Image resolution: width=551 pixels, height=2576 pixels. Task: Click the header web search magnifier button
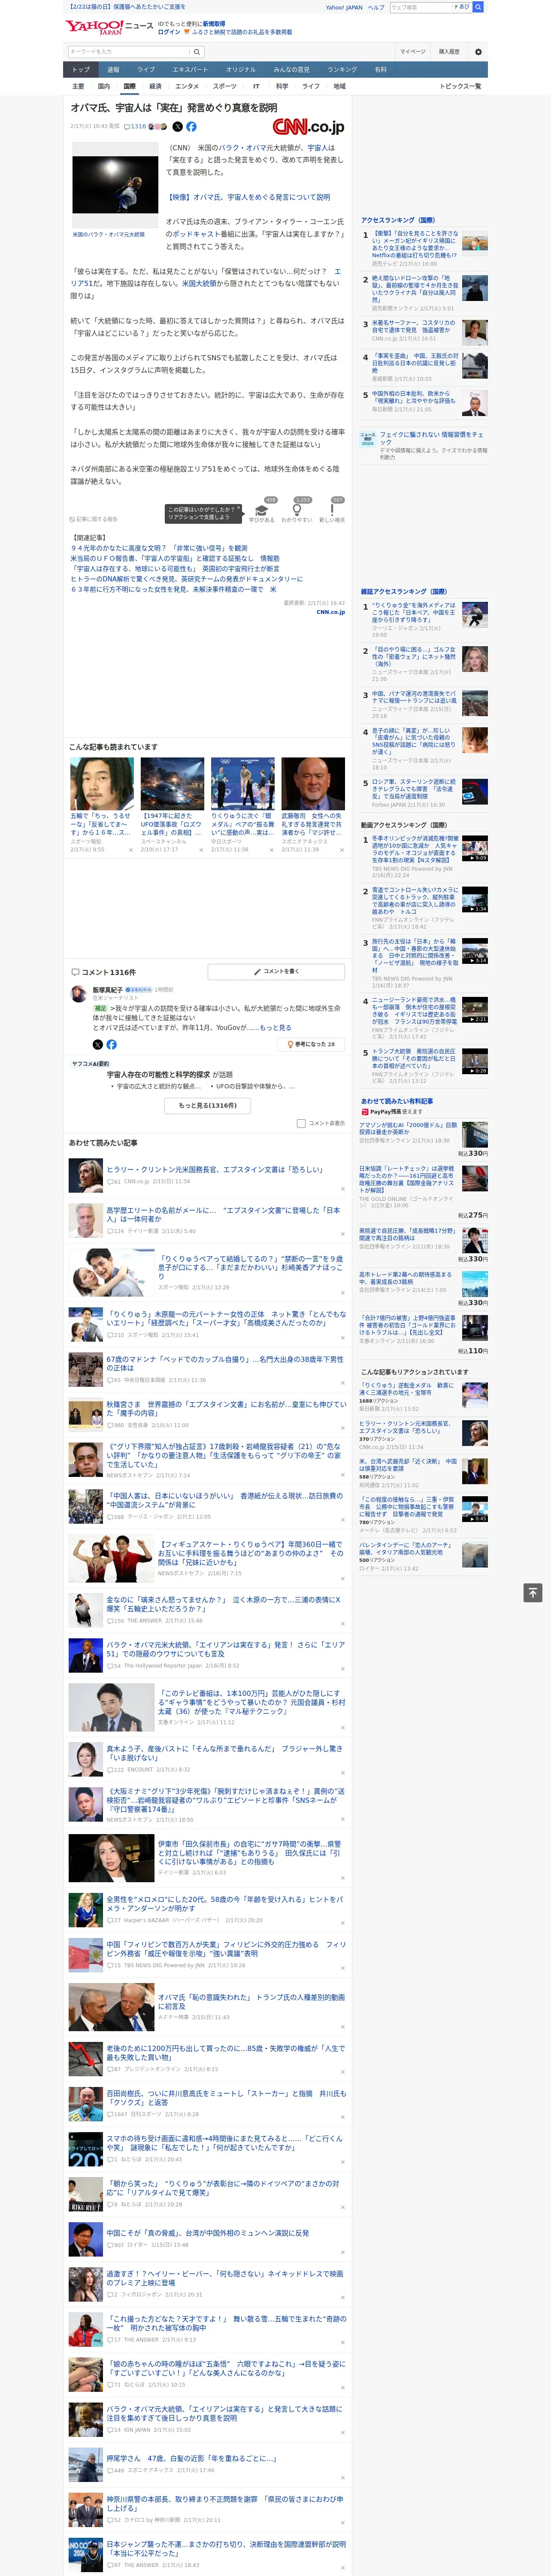pos(478,7)
